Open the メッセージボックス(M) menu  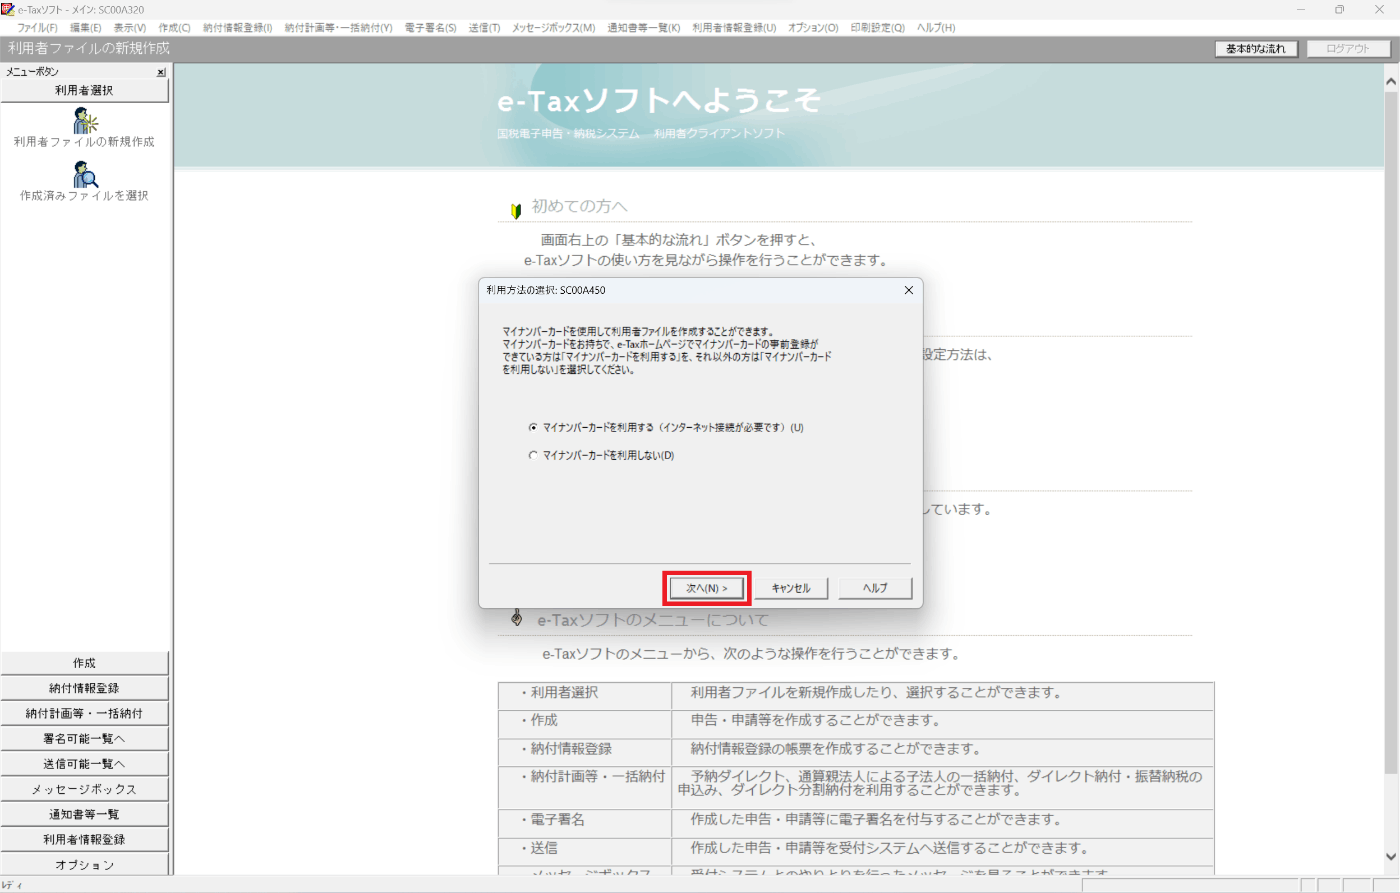coord(553,27)
